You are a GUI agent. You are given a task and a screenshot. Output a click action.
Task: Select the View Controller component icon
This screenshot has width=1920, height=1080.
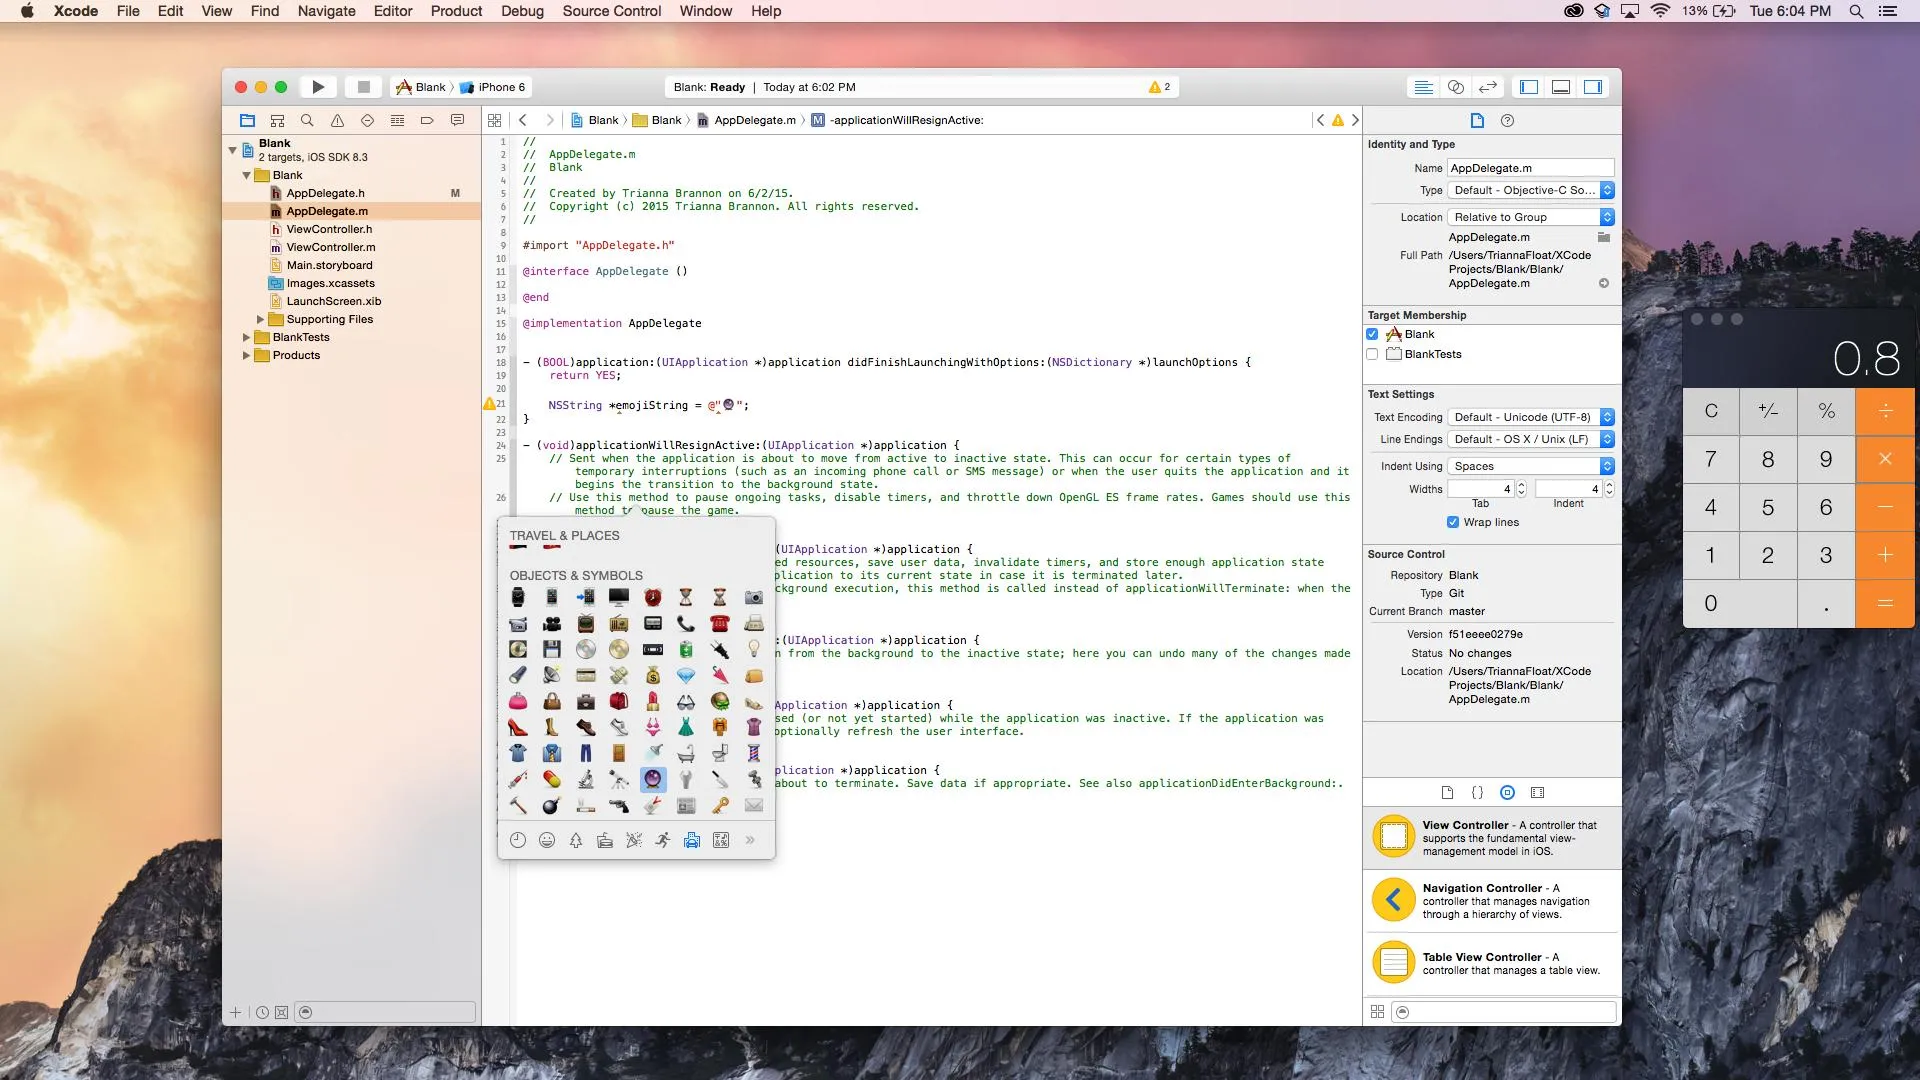tap(1394, 837)
